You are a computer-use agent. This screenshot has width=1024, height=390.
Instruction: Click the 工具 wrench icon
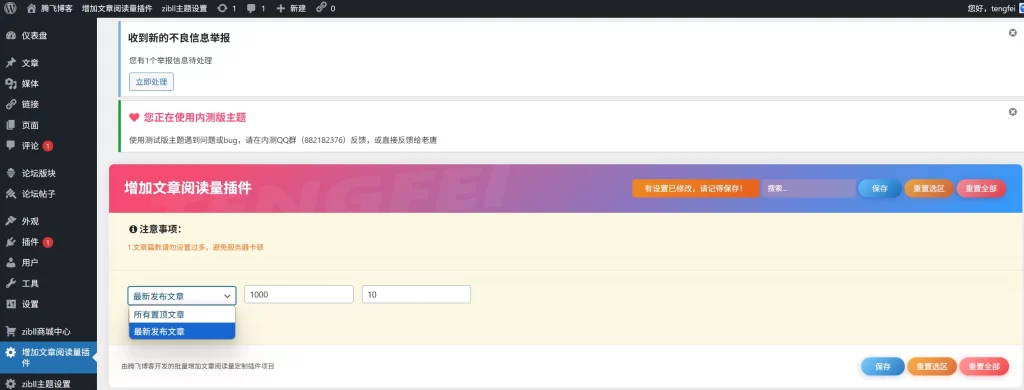pyautogui.click(x=10, y=283)
